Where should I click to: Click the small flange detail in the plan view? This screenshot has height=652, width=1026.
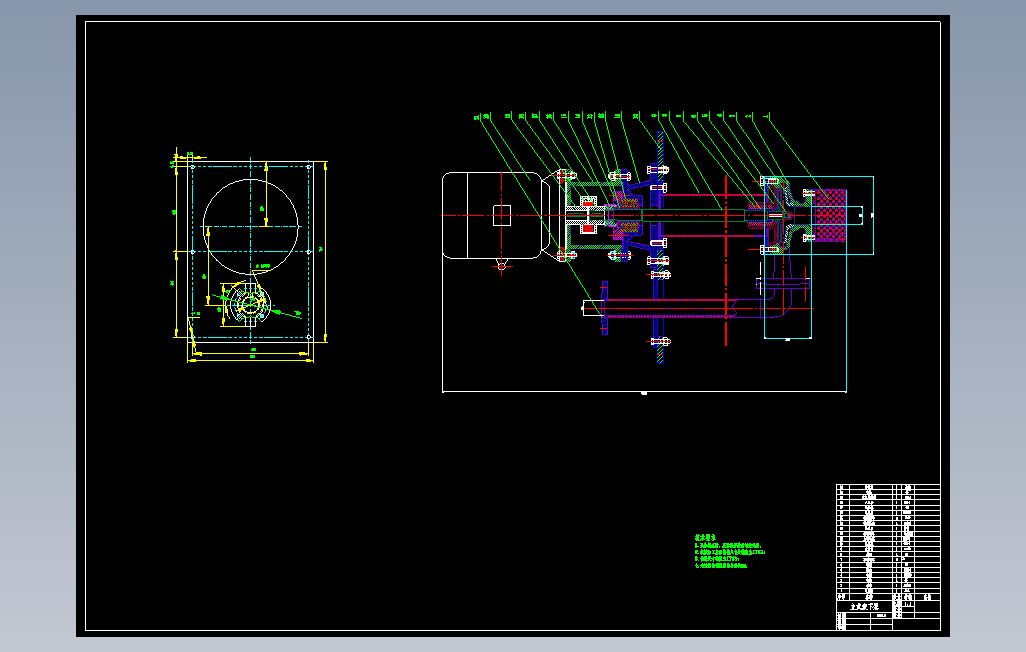coord(249,303)
